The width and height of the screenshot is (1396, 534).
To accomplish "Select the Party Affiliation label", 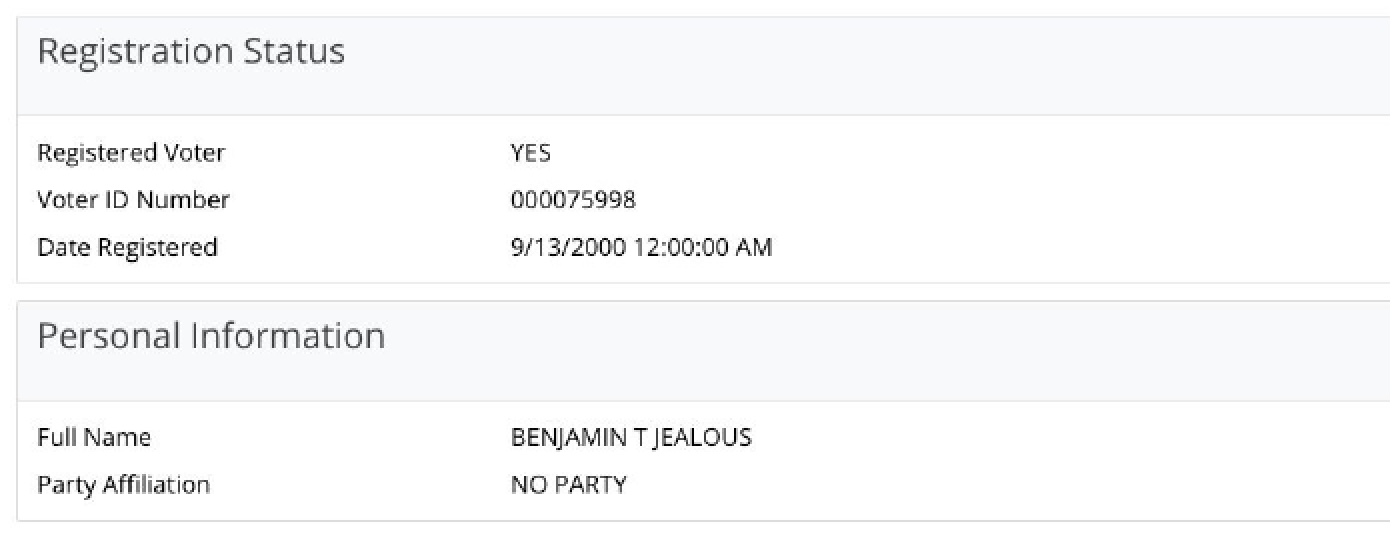I will pos(124,485).
